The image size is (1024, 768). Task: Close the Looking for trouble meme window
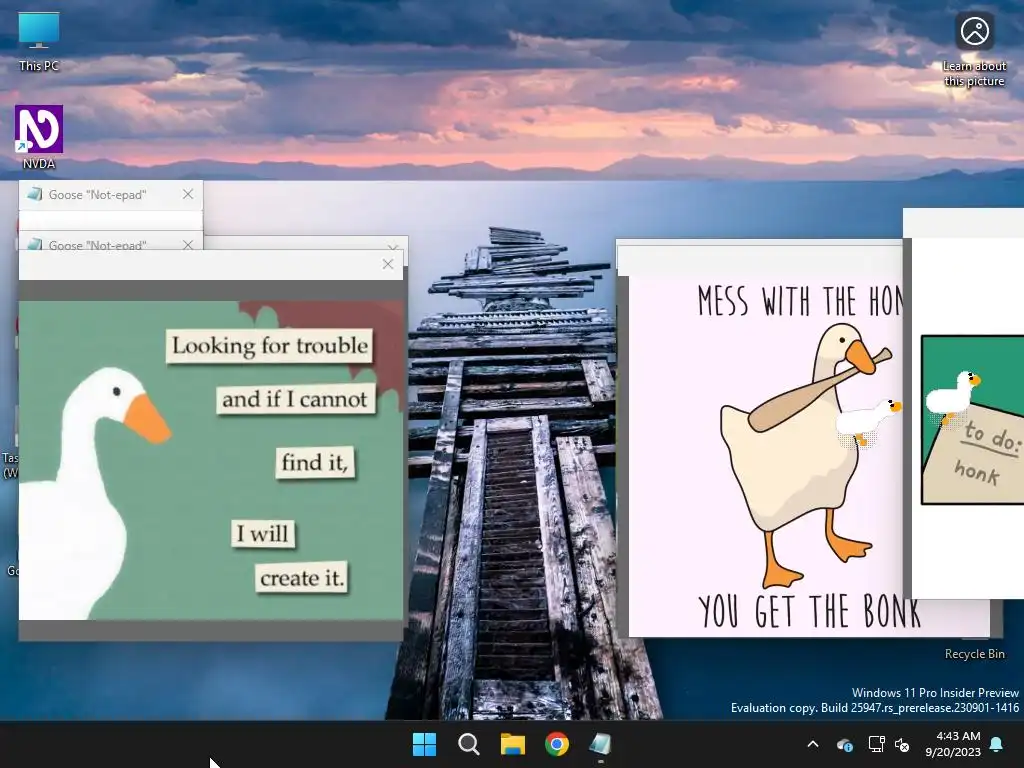[388, 264]
